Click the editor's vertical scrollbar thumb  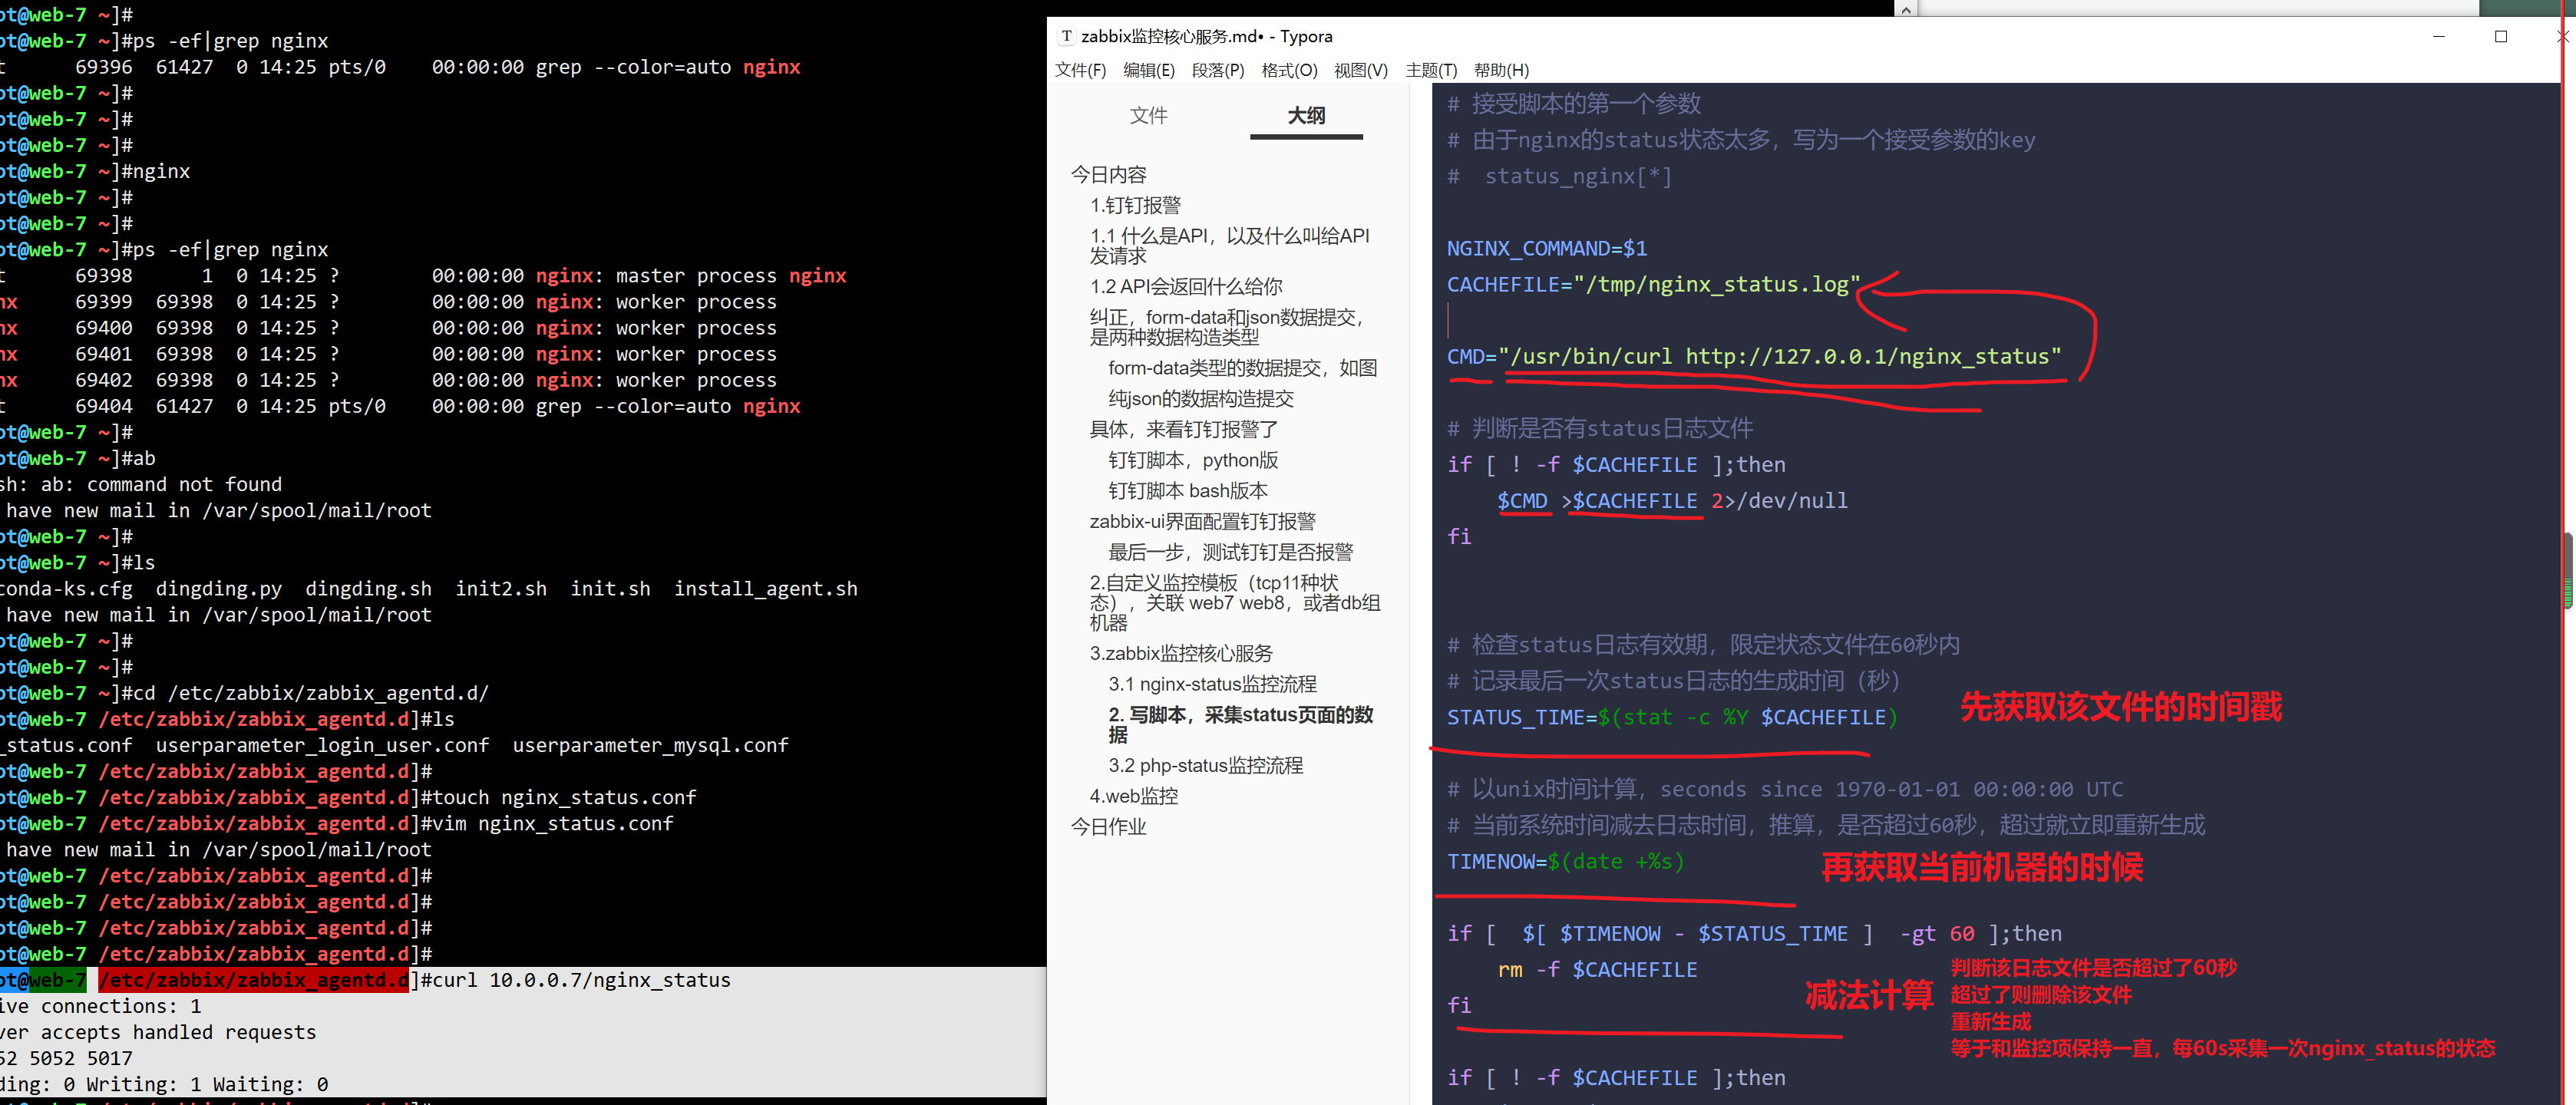tap(2568, 570)
